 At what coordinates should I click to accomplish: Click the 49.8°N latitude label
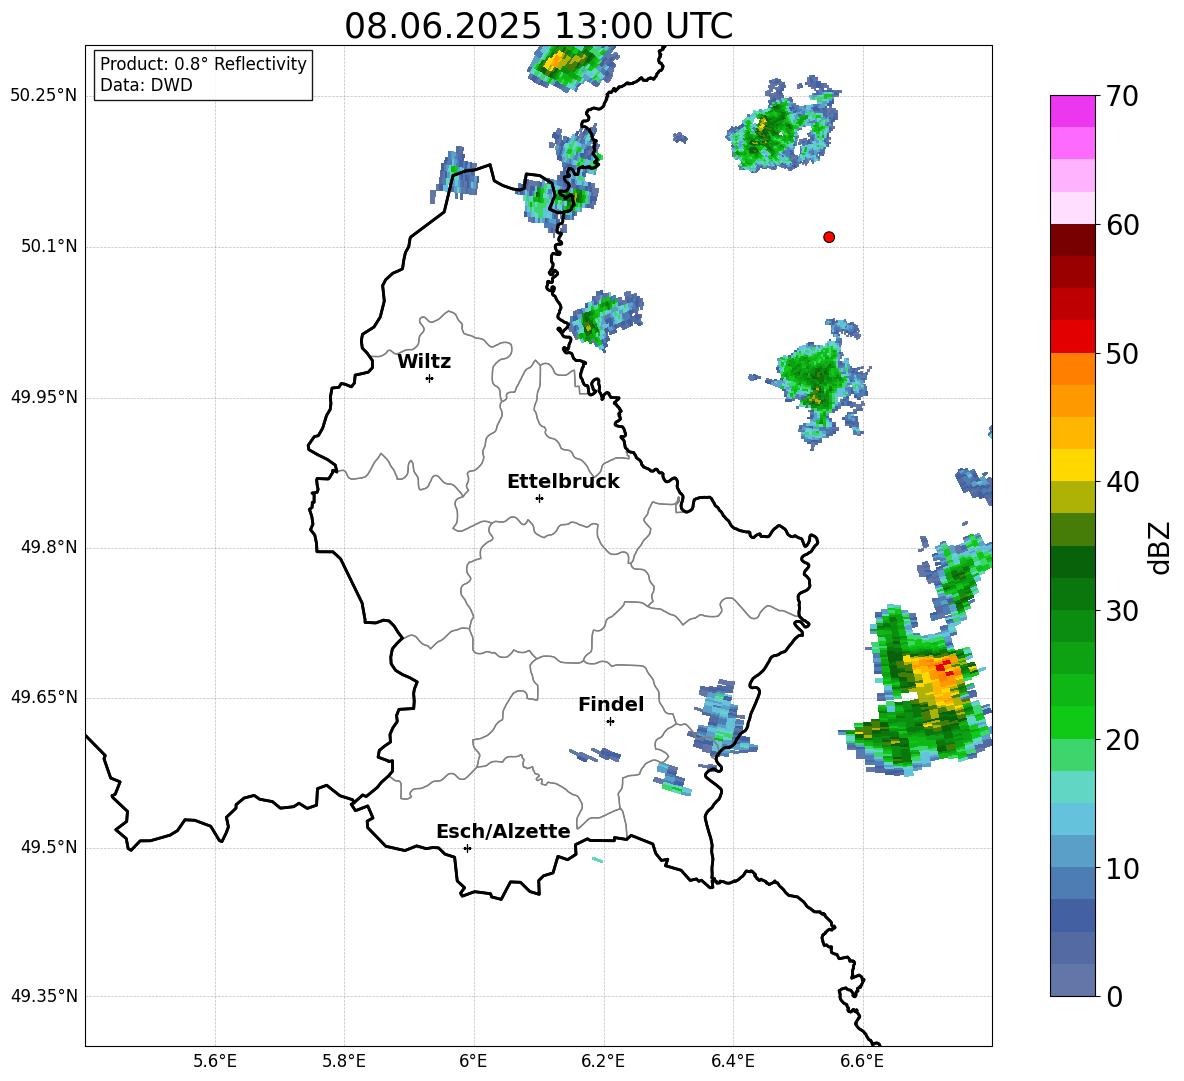[x=49, y=547]
